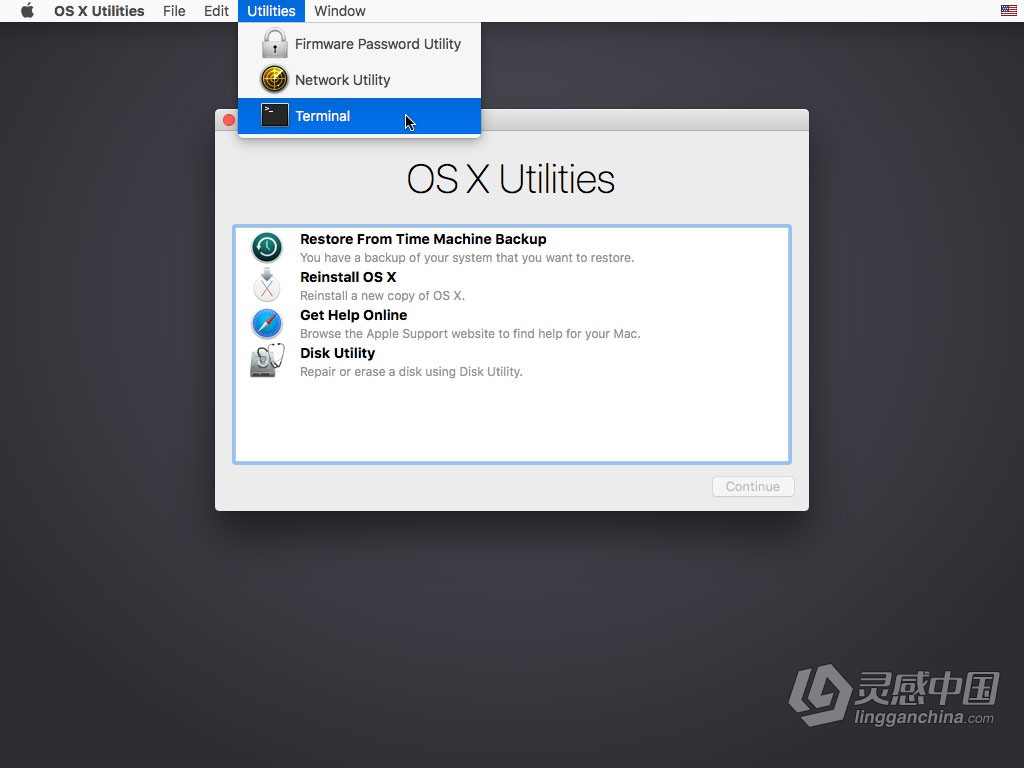The image size is (1024, 768).
Task: Open the OS X Utilities application menu
Action: [99, 11]
